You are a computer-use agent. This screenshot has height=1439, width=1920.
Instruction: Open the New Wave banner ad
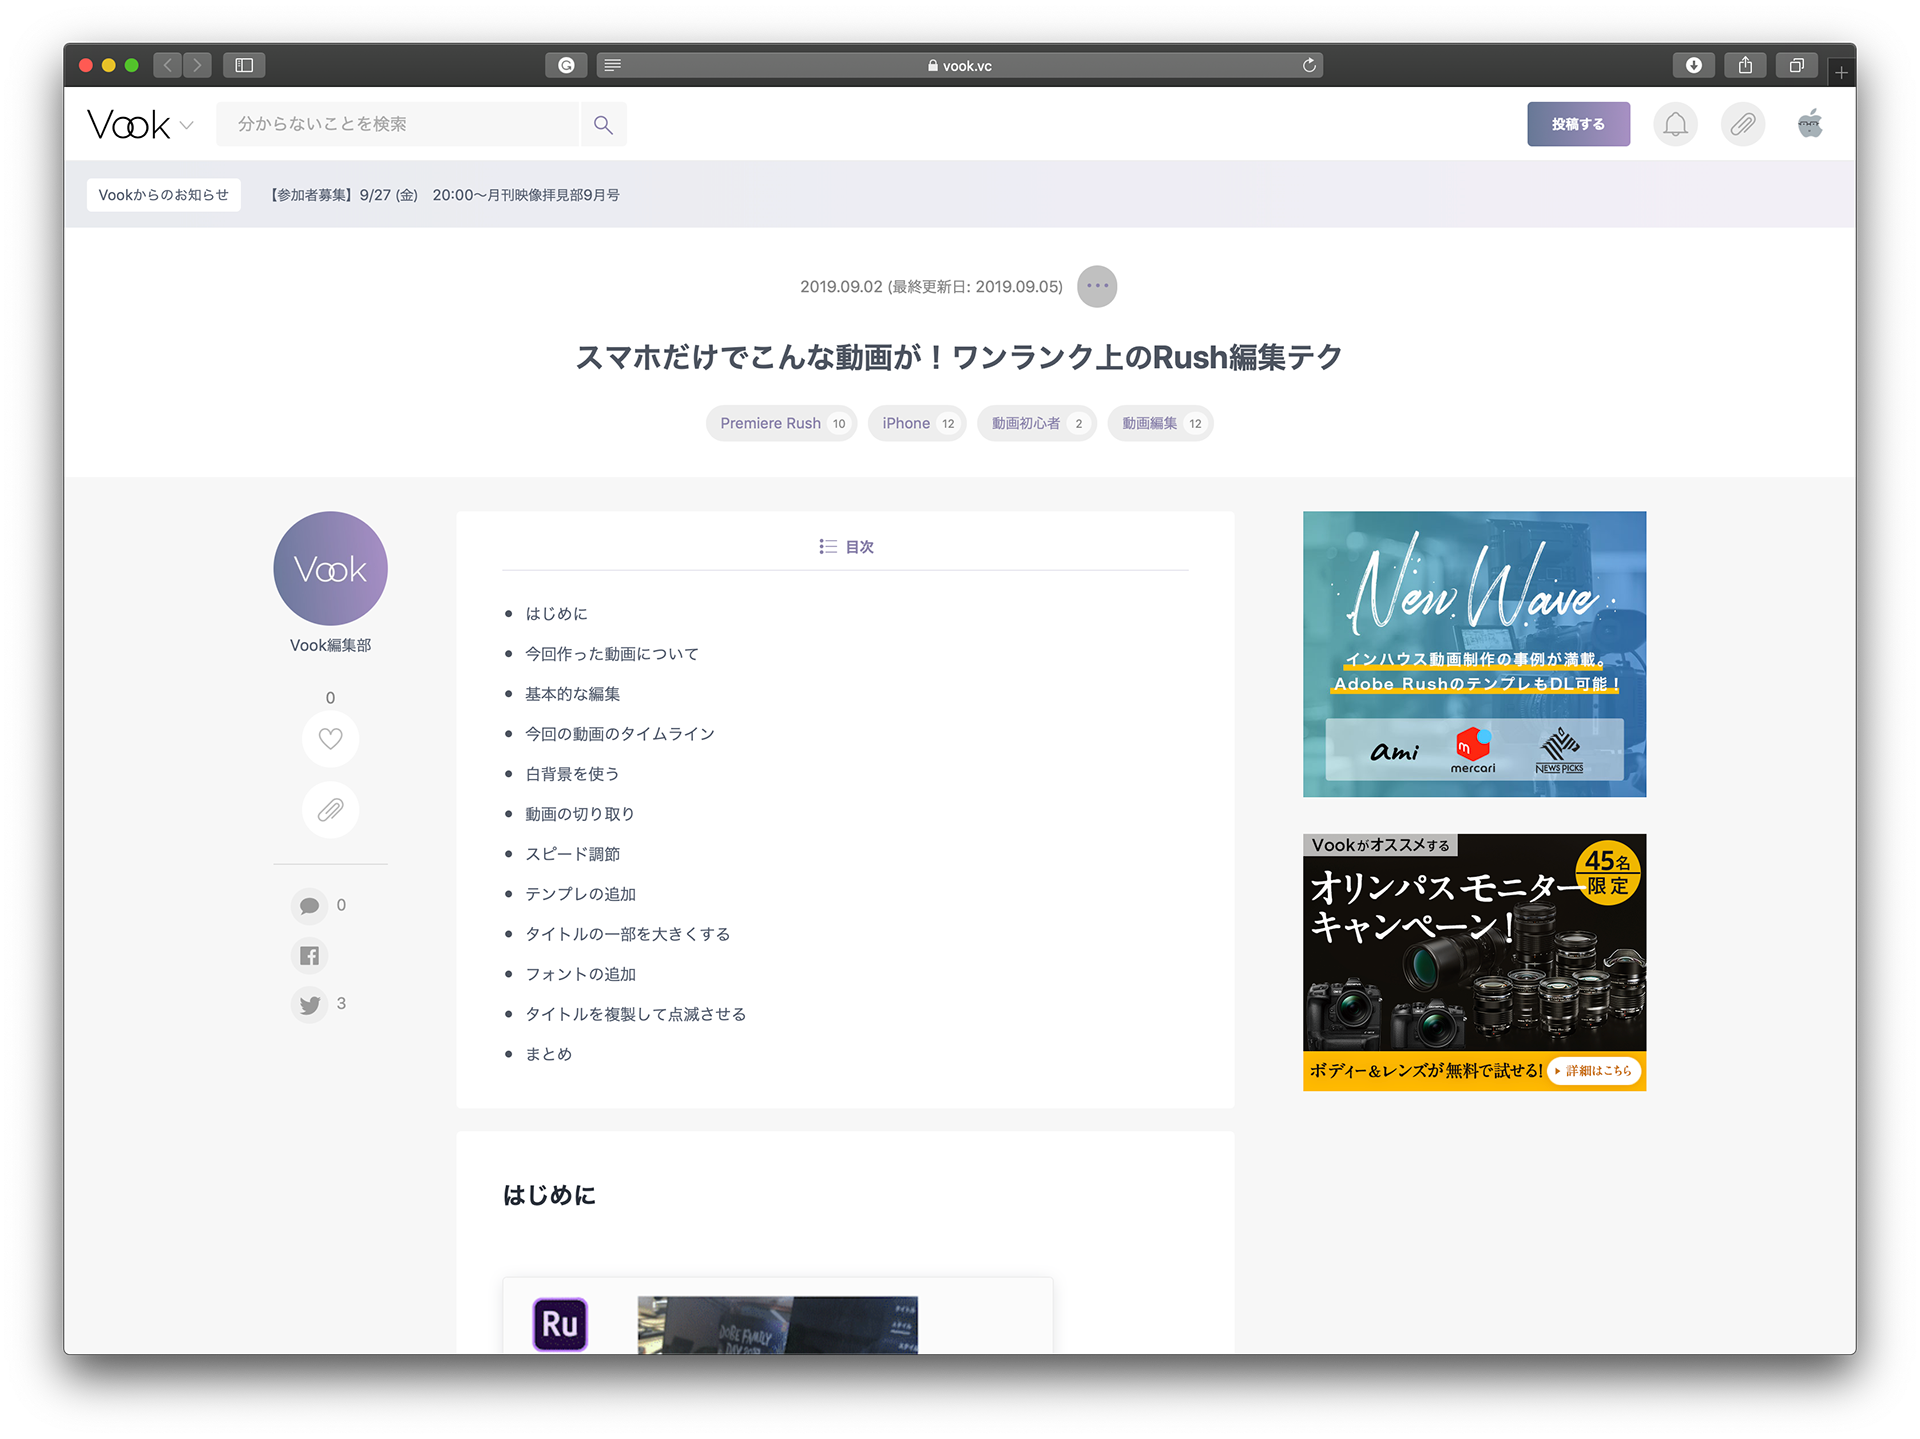pos(1474,654)
